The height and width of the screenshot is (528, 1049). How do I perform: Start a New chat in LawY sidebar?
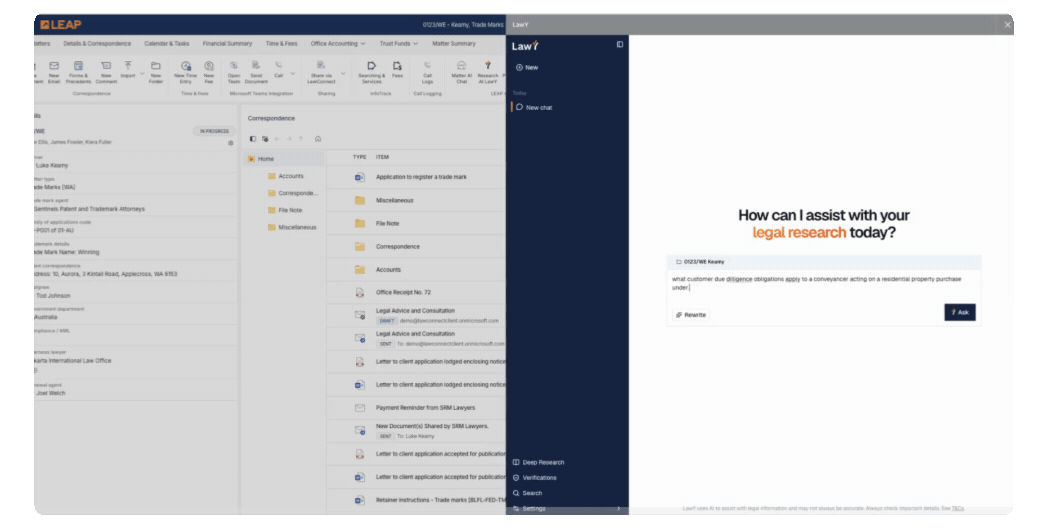tap(527, 68)
